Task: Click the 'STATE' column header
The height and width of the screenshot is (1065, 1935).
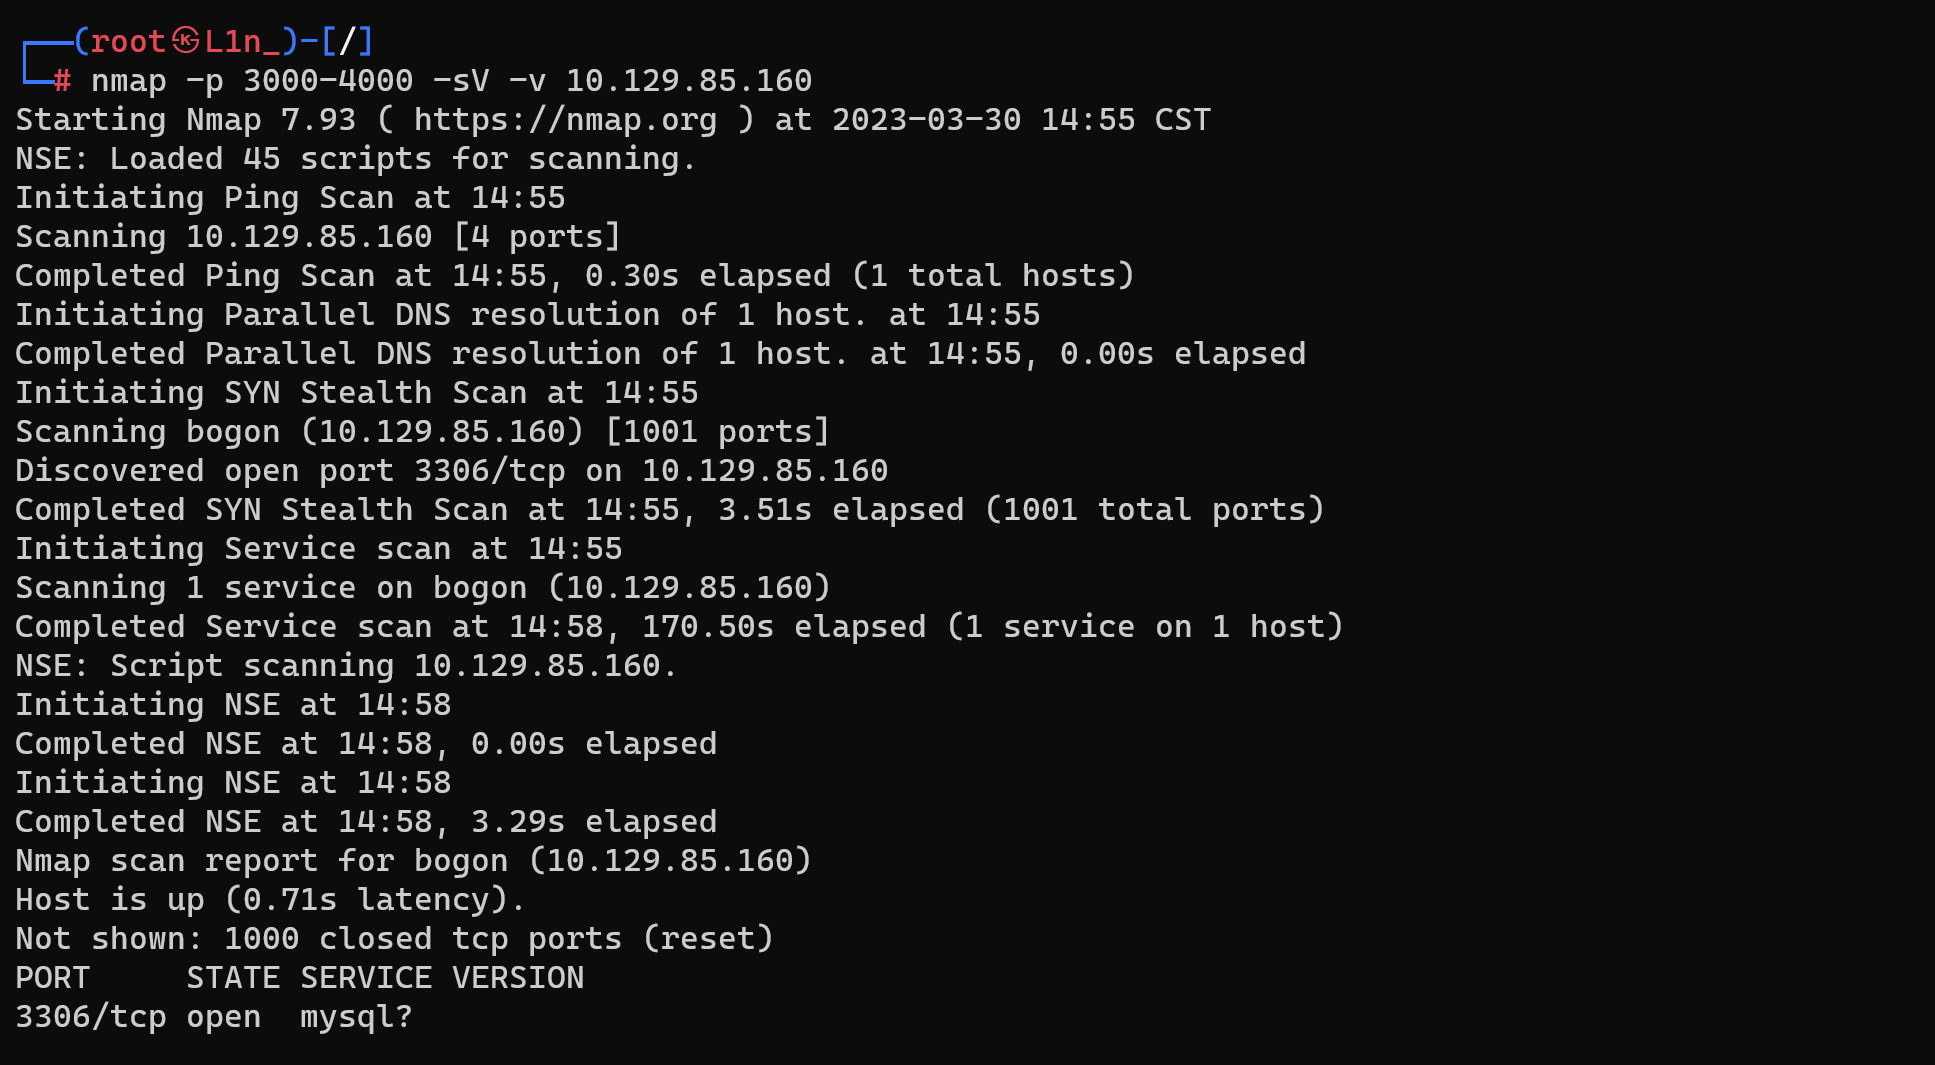Action: coord(233,978)
